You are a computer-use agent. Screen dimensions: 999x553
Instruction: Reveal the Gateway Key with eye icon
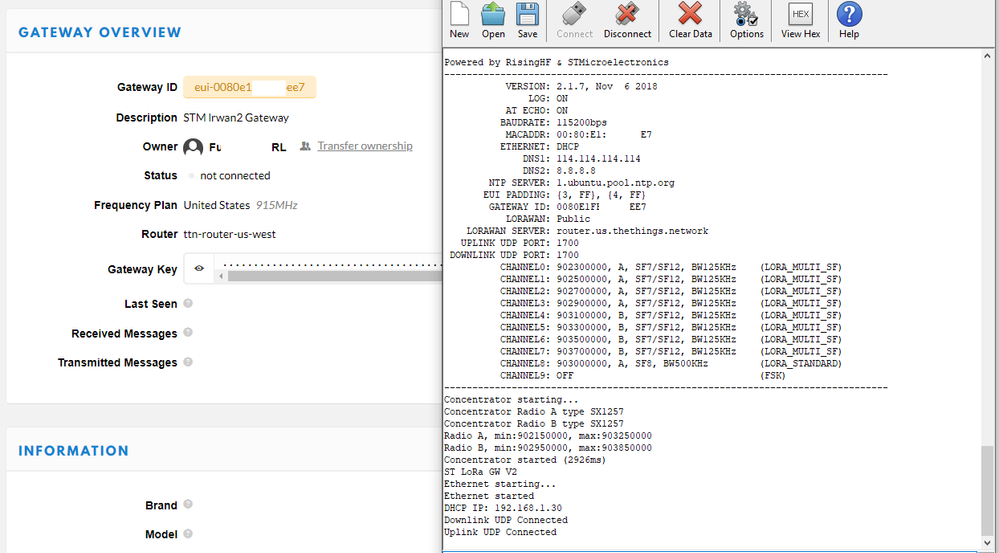pyautogui.click(x=199, y=269)
